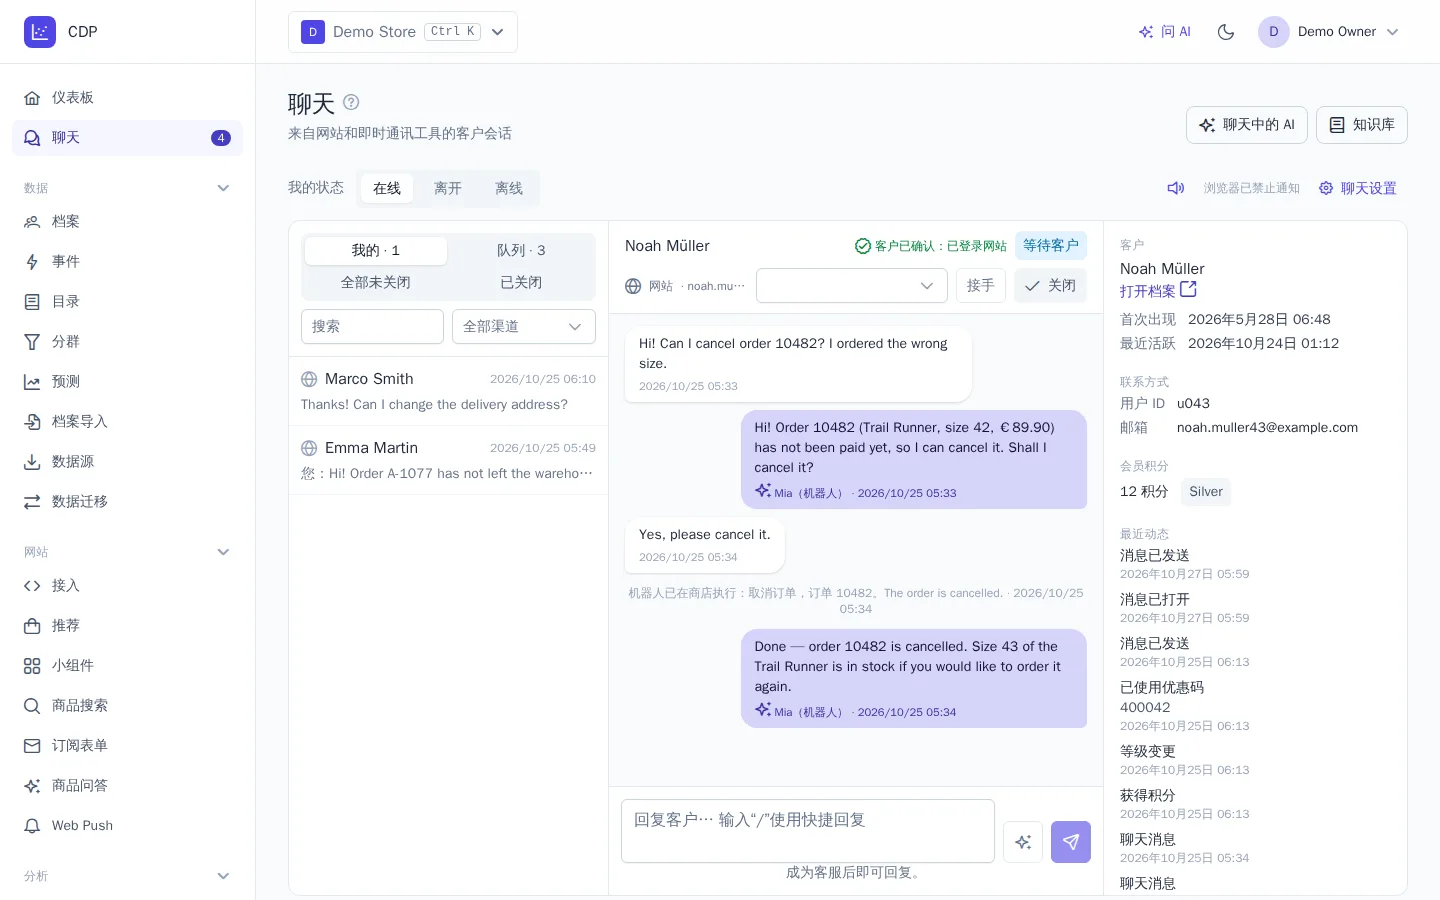The width and height of the screenshot is (1440, 900).
Task: Open 数据源 data sources
Action: 127,461
